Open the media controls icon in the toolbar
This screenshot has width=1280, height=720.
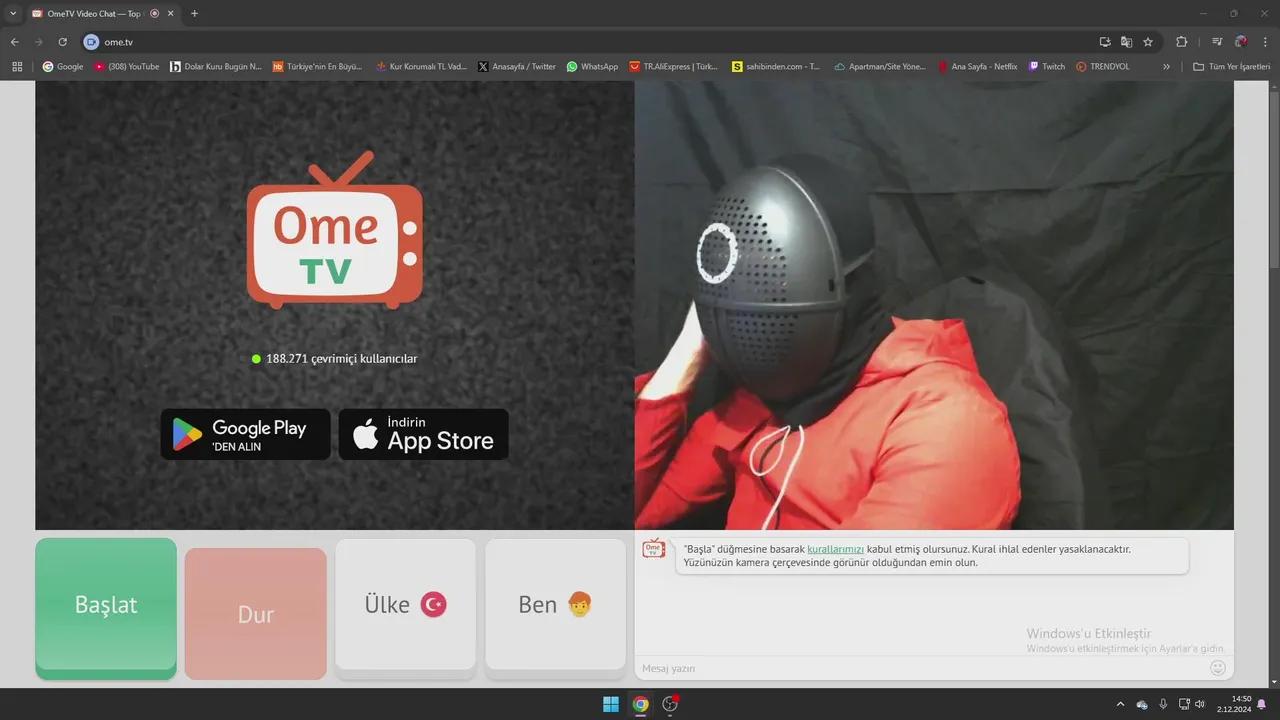[1217, 42]
